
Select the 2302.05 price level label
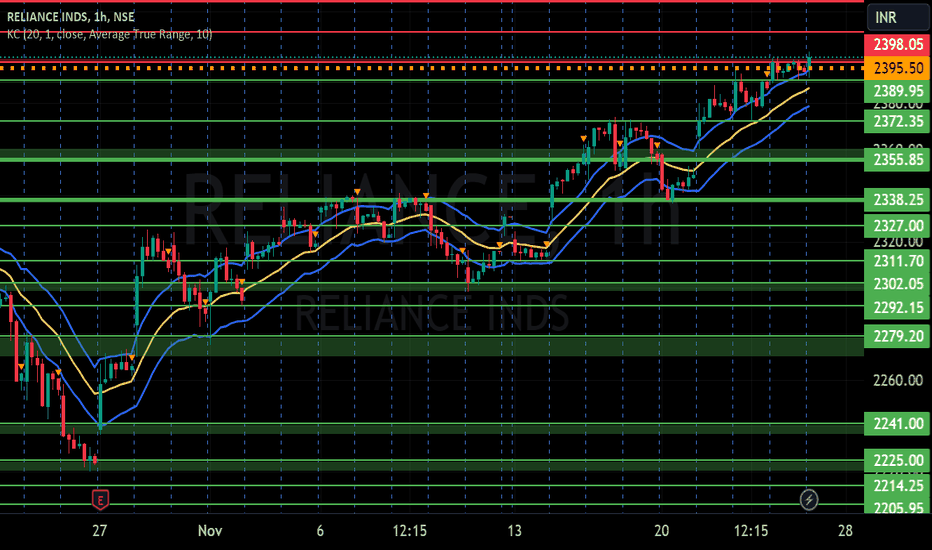(898, 284)
